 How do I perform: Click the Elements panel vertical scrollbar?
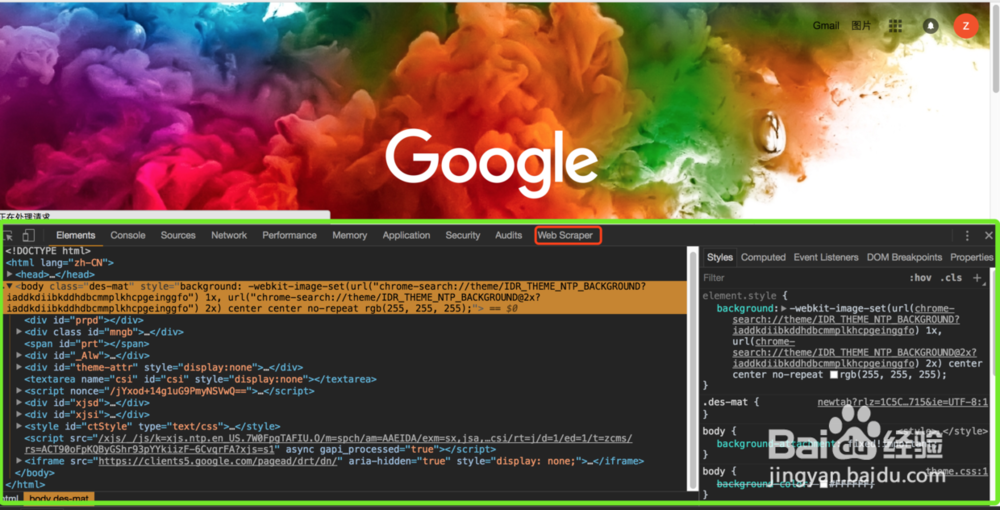(x=693, y=368)
